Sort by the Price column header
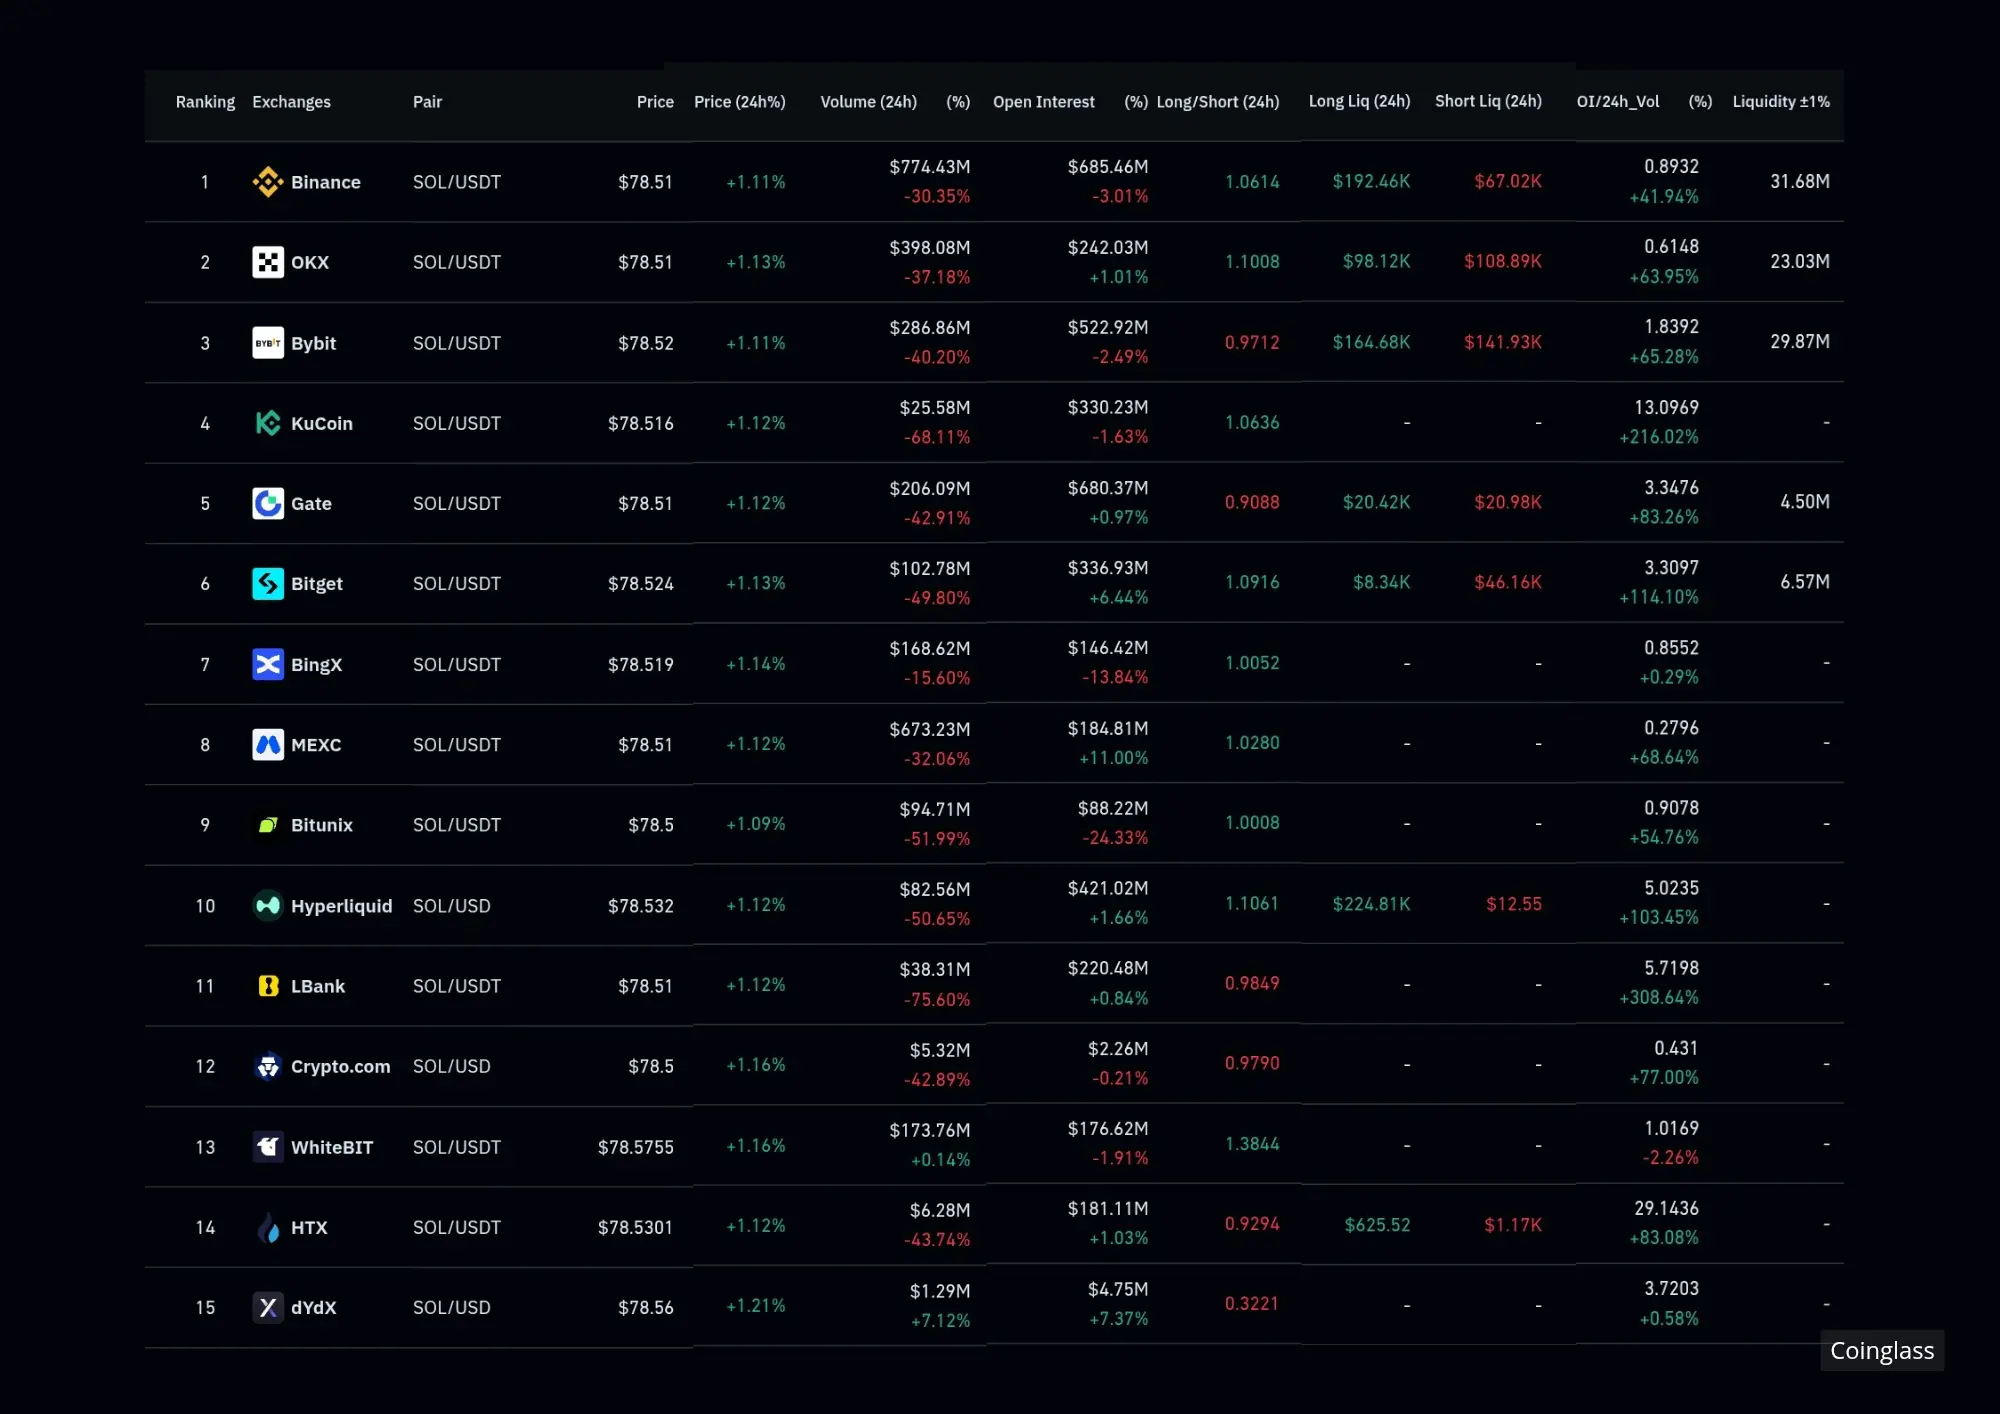Image resolution: width=2000 pixels, height=1414 pixels. coord(655,102)
